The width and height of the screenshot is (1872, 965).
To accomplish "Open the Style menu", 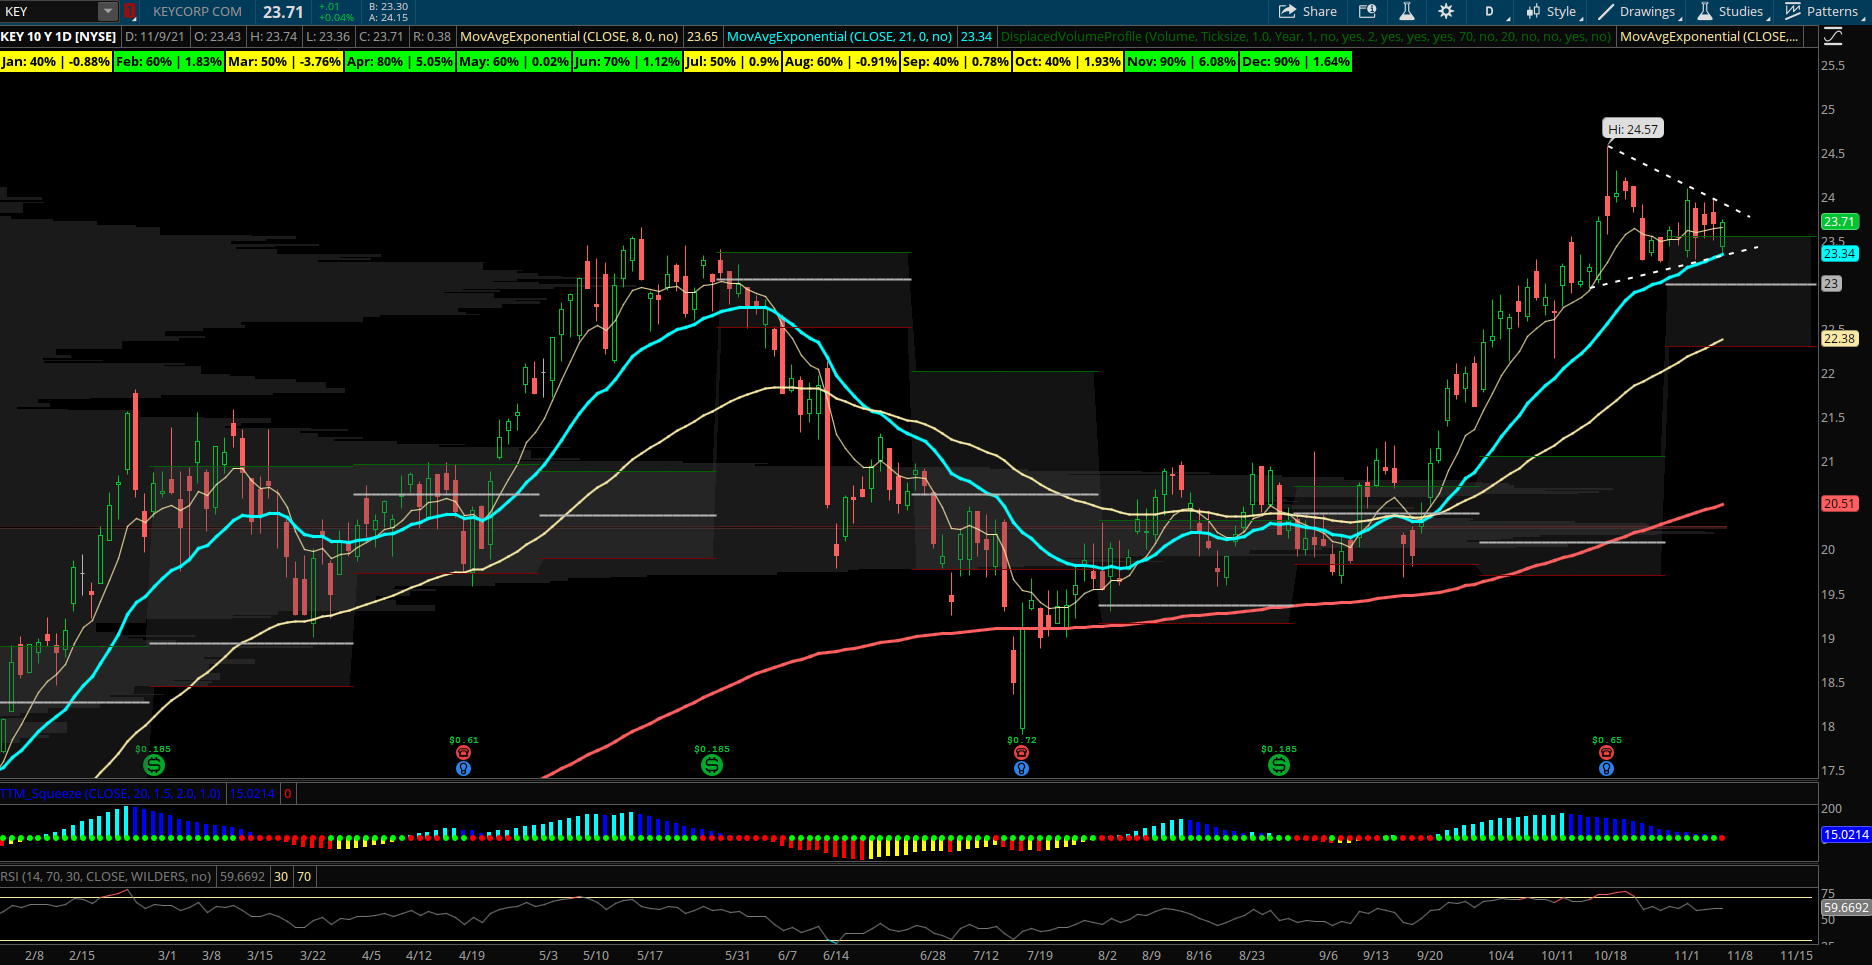I will 1551,12.
